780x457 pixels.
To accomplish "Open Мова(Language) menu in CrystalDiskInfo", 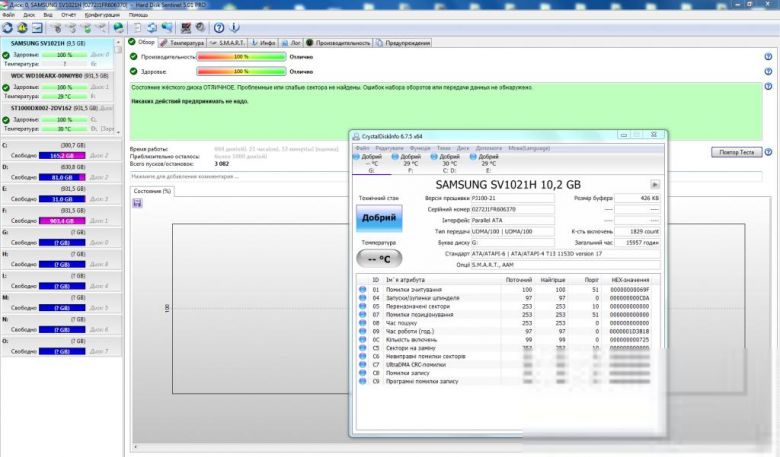I will coord(529,148).
